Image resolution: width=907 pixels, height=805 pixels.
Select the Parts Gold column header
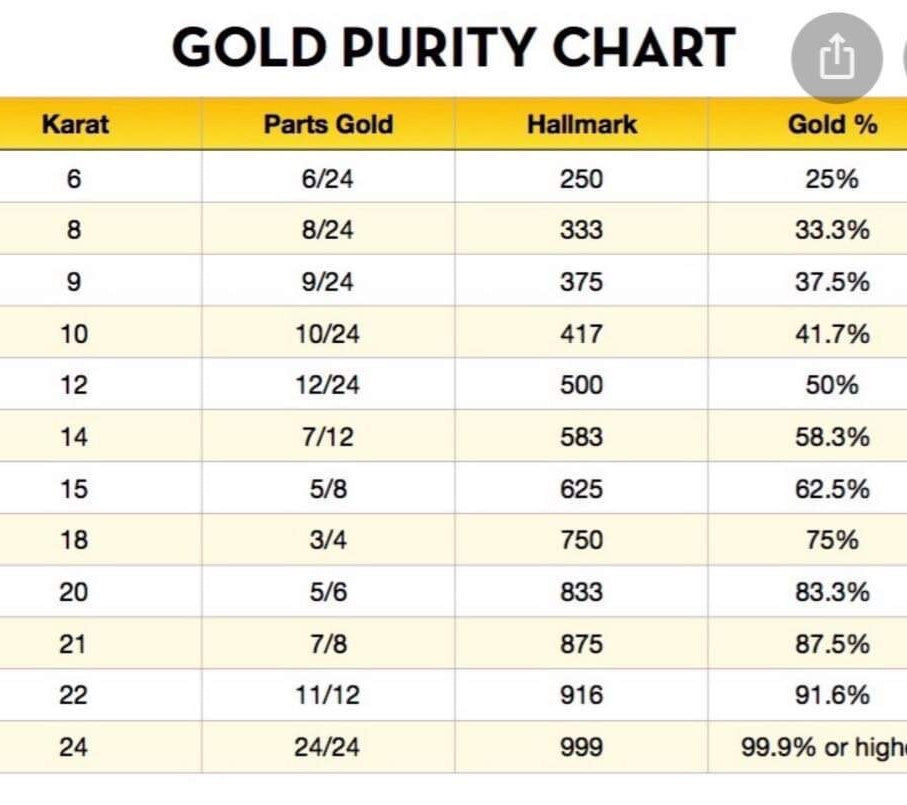pos(328,125)
